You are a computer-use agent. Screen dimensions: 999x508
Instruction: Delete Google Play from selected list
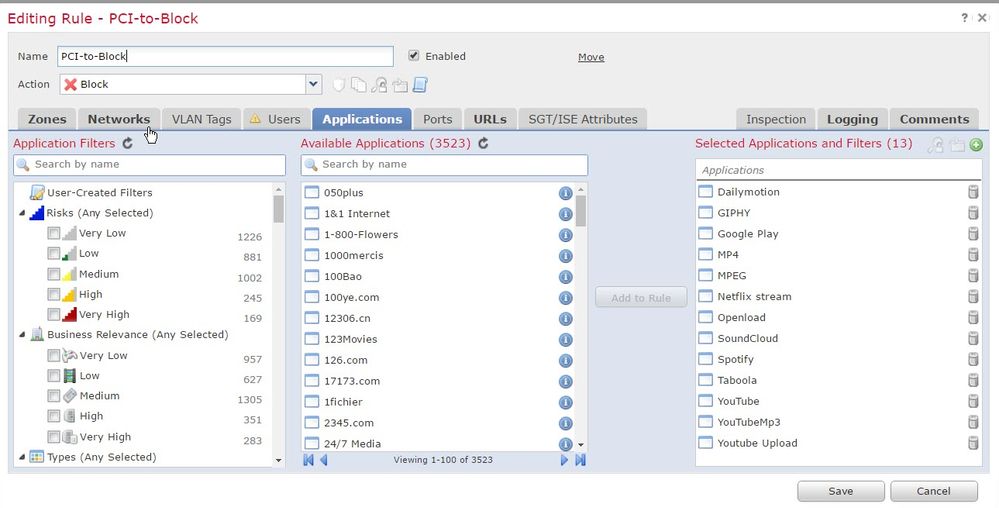pyautogui.click(x=973, y=234)
